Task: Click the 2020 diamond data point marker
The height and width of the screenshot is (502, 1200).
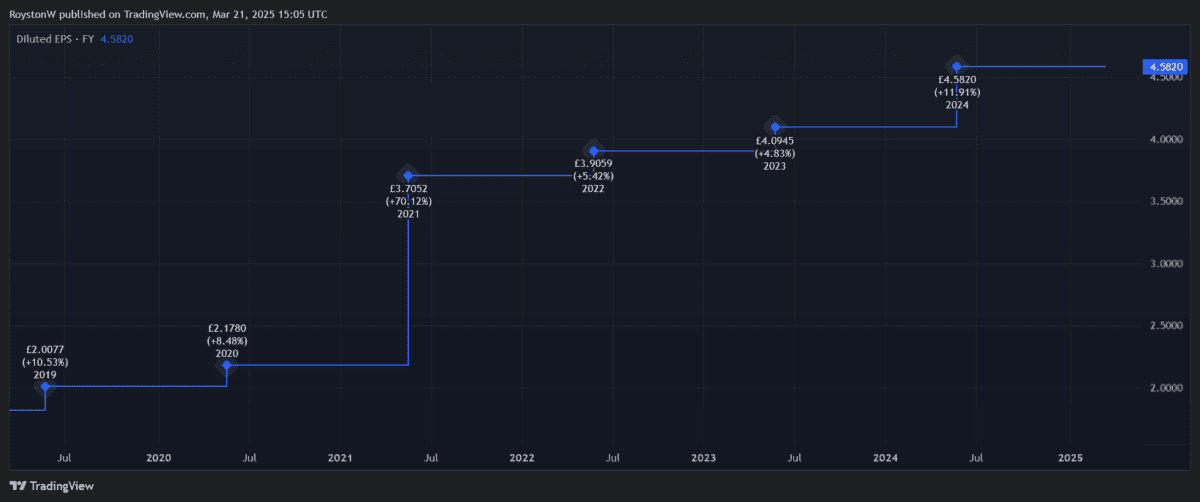Action: pos(227,365)
